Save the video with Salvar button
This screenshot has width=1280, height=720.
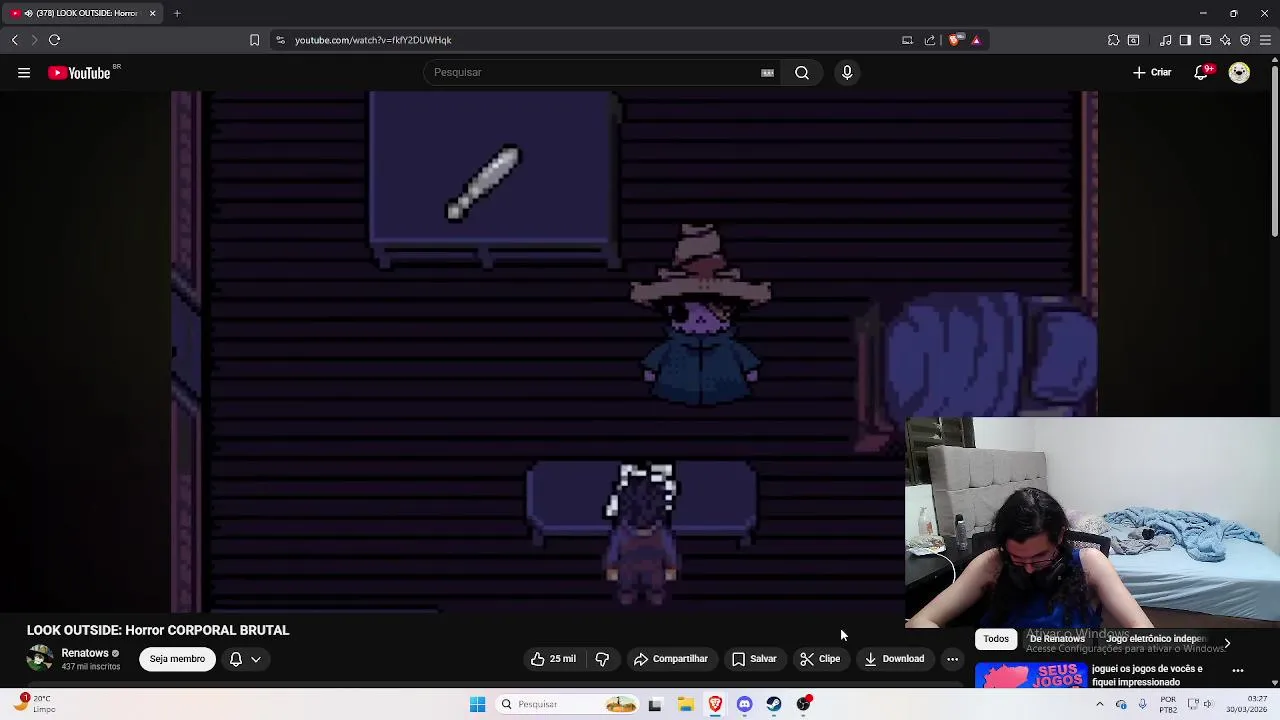(x=753, y=659)
